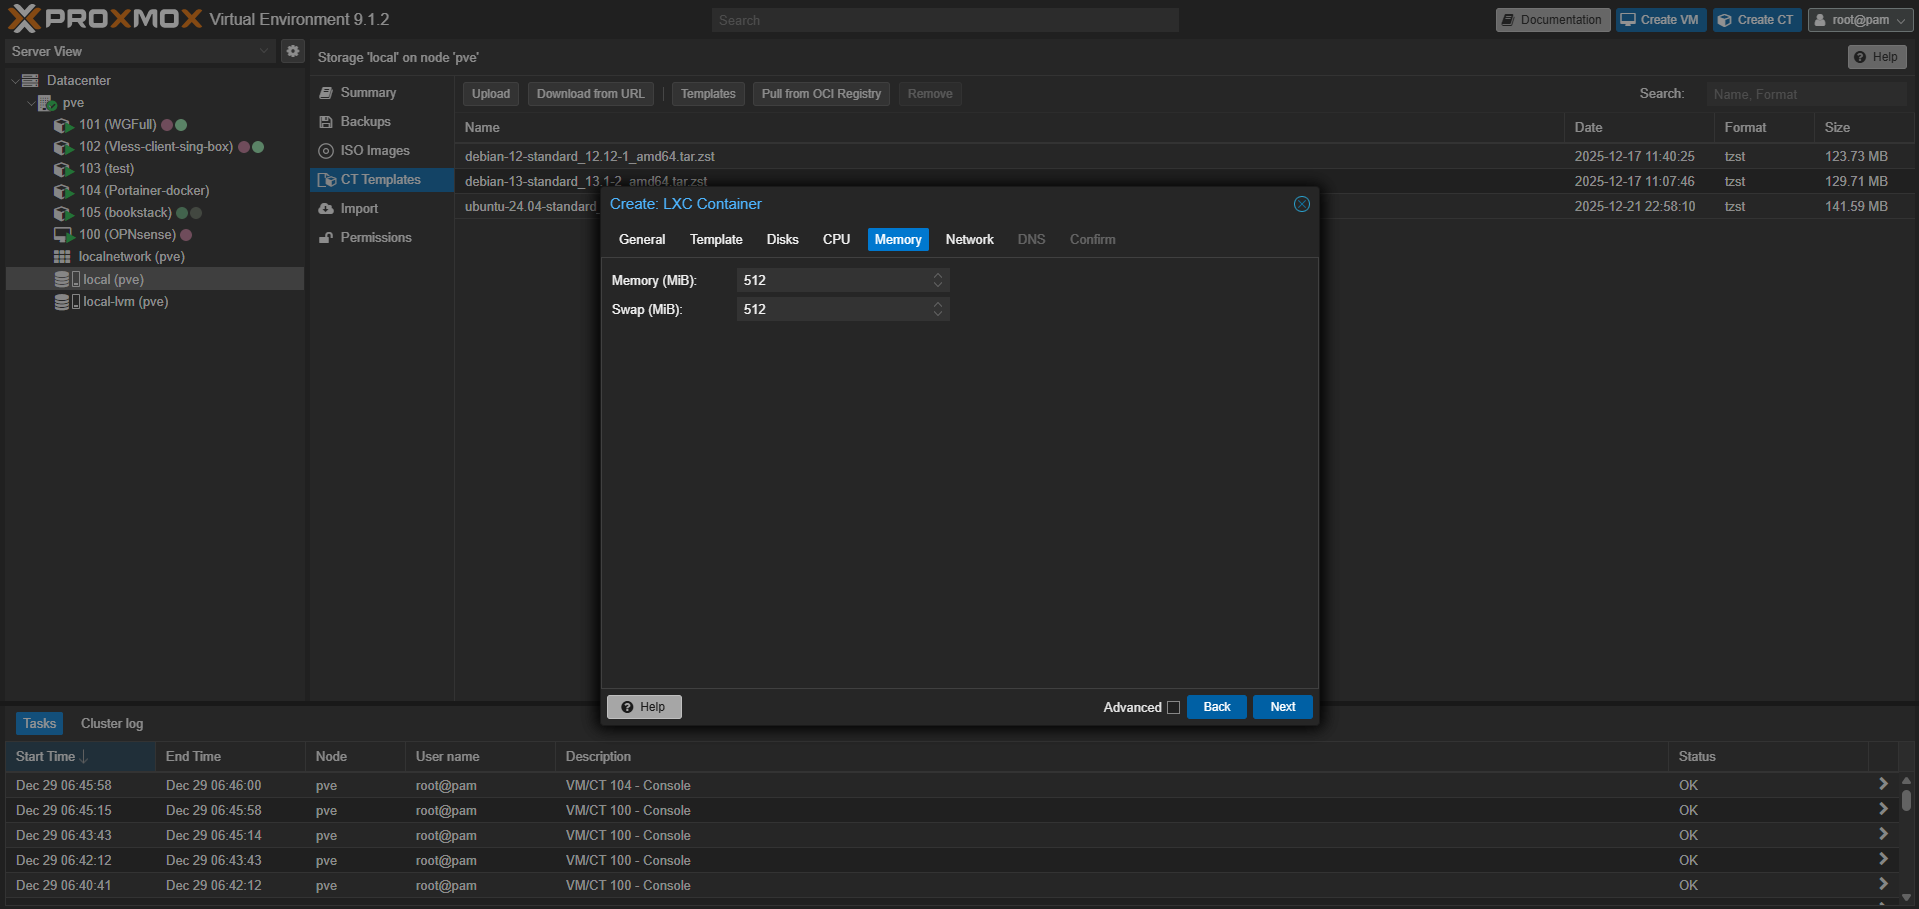Screen dimensions: 1919x909
Task: Switch to the Network tab in dialog
Action: 969,240
